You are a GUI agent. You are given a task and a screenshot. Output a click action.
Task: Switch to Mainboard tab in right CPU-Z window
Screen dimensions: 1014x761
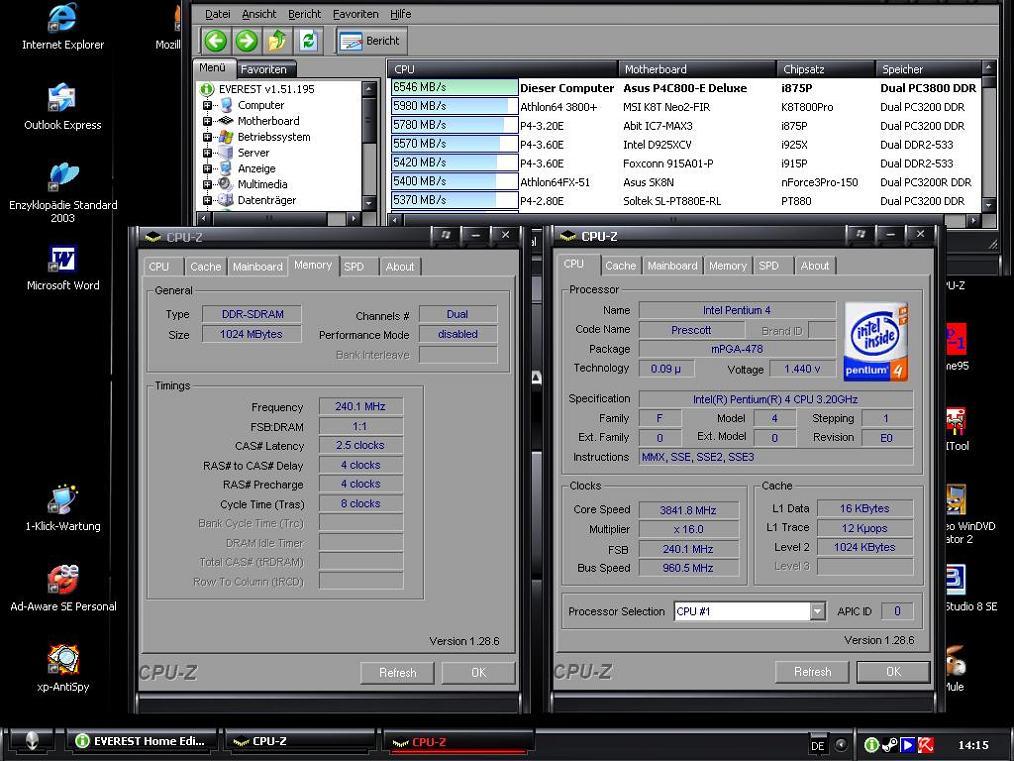pos(673,265)
